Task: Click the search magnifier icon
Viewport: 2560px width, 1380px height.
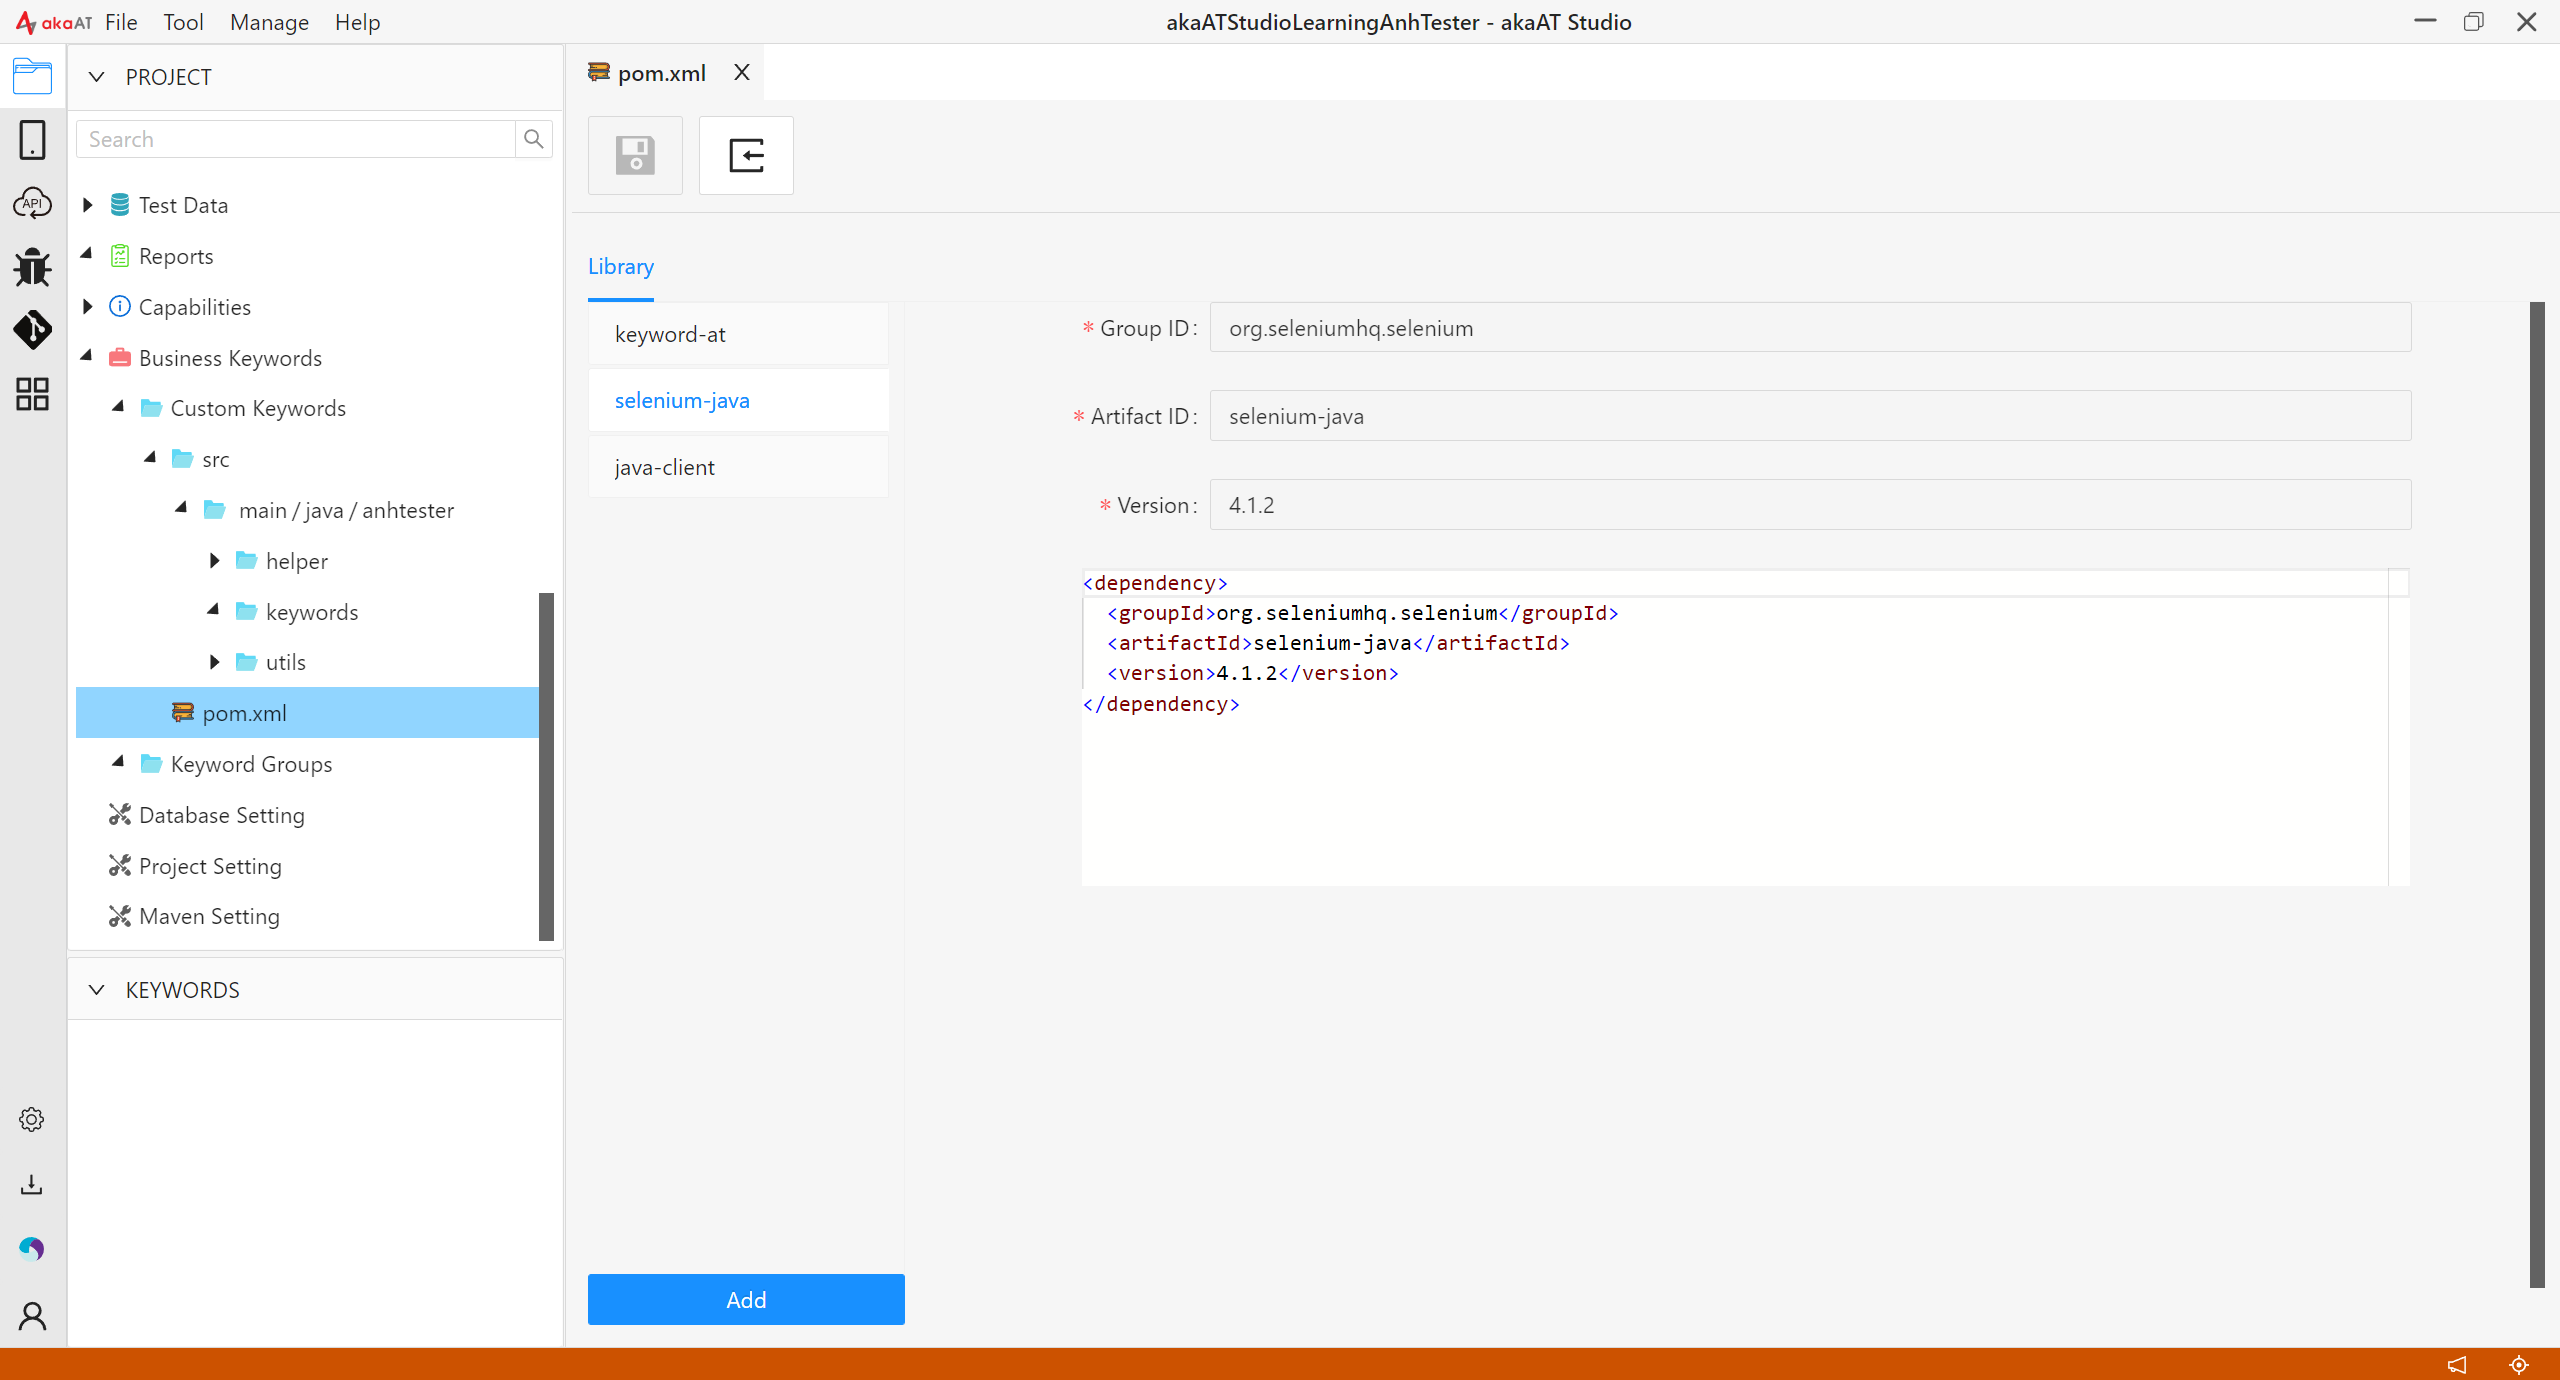Action: pyautogui.click(x=534, y=139)
